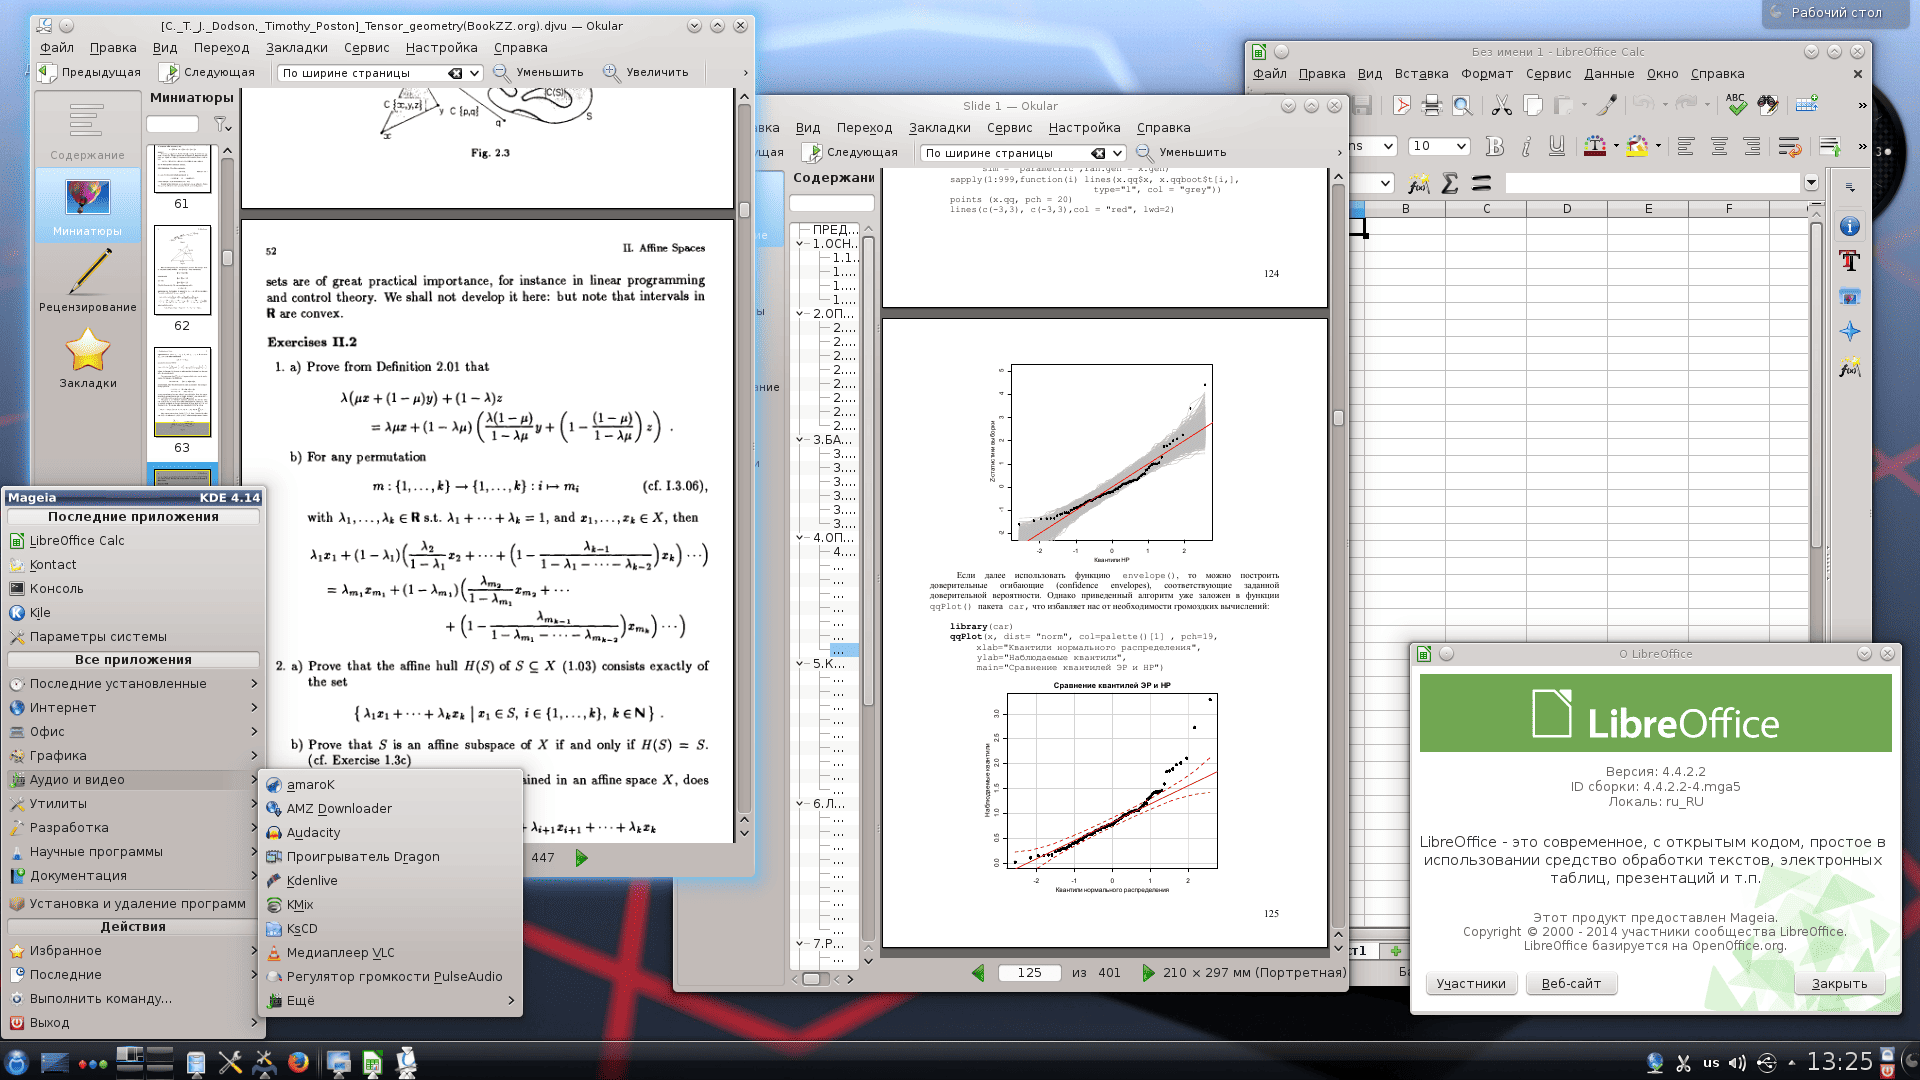
Task: Select page 62 thumbnail in Okular
Action: pyautogui.click(x=182, y=270)
